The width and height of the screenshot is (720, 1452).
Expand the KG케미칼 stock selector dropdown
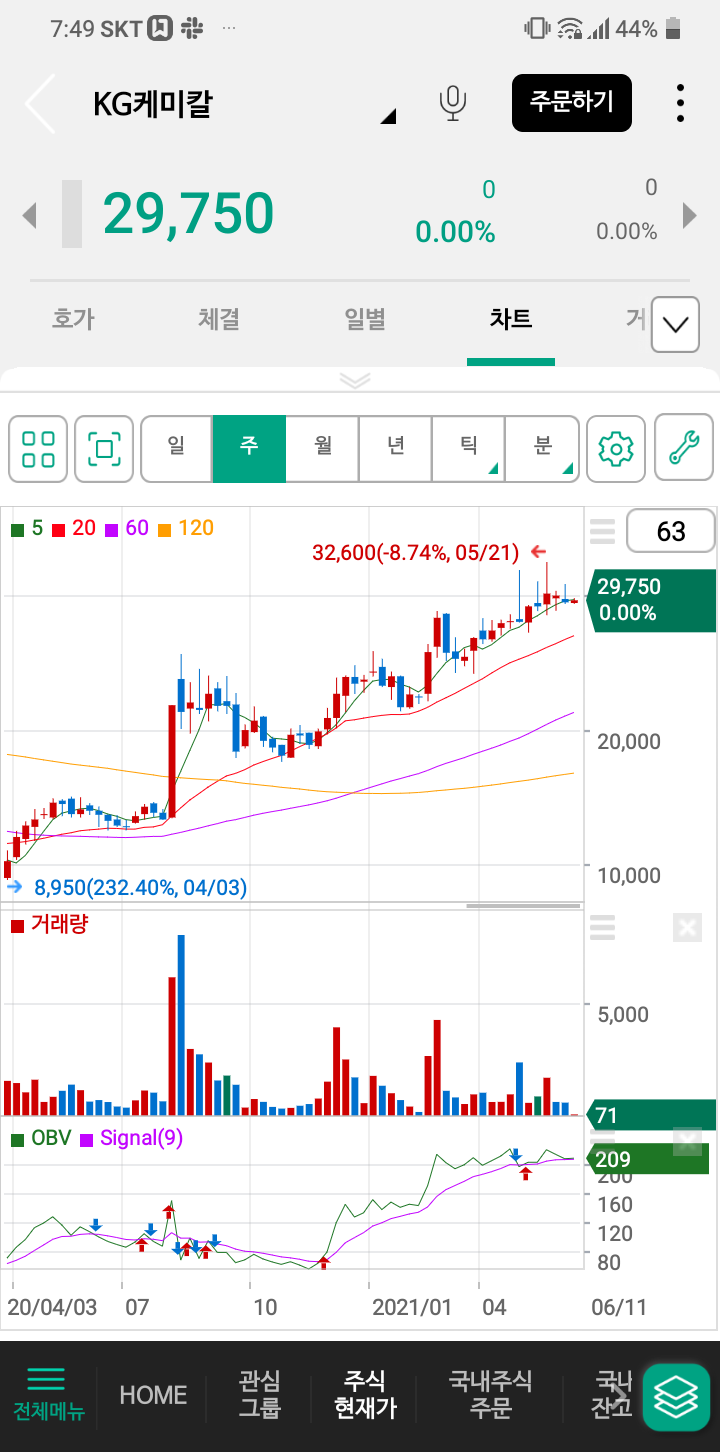[x=389, y=117]
